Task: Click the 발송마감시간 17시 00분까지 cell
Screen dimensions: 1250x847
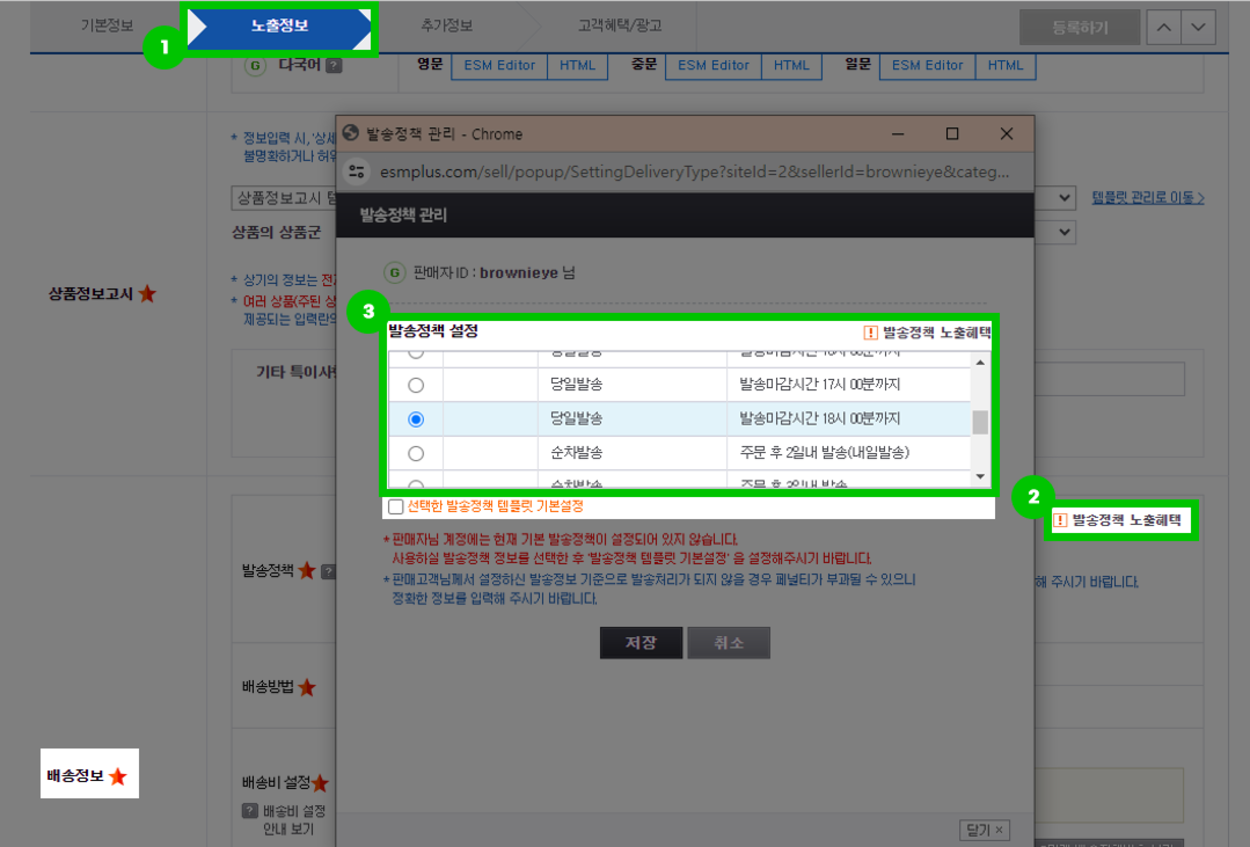Action: click(848, 385)
